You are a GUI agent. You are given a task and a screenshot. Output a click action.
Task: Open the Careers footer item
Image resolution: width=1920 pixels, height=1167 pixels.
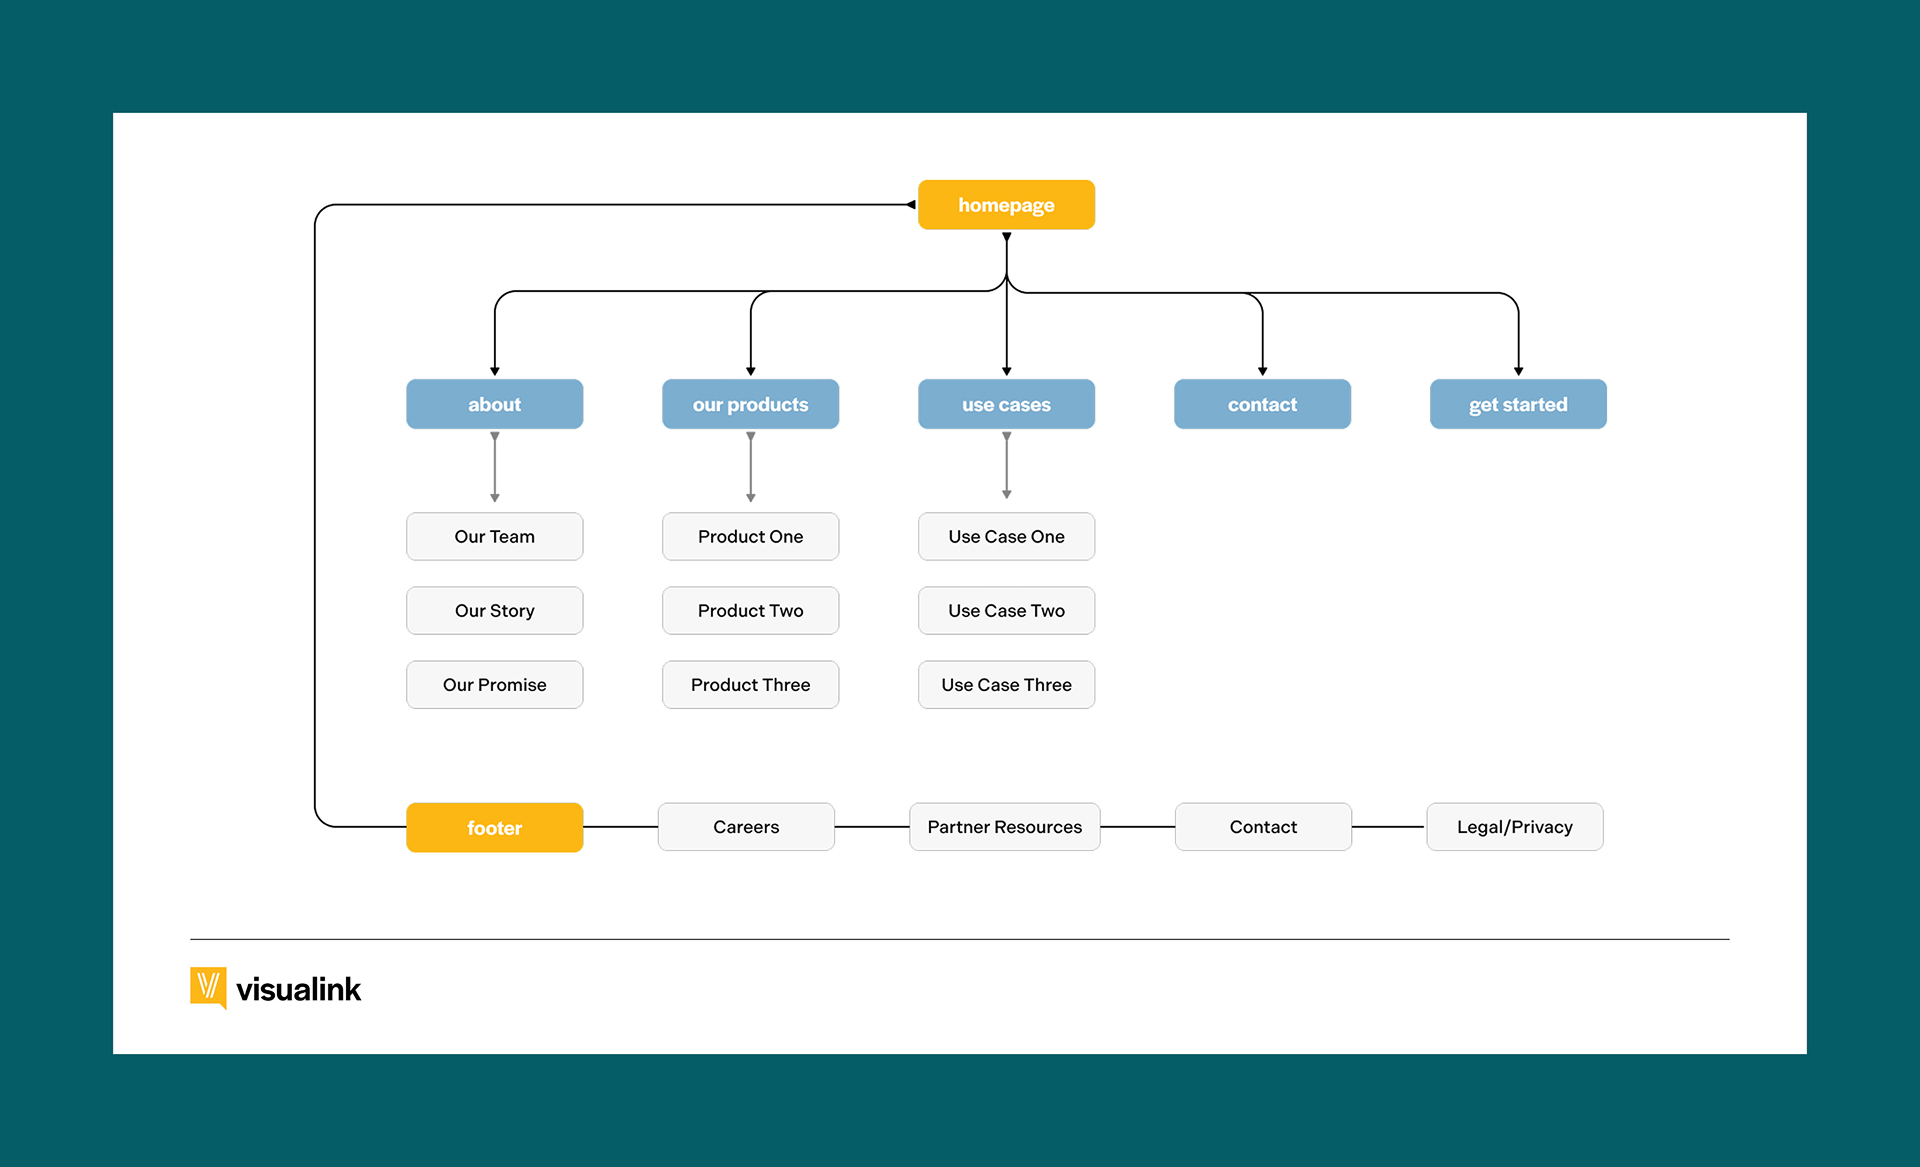pos(746,826)
